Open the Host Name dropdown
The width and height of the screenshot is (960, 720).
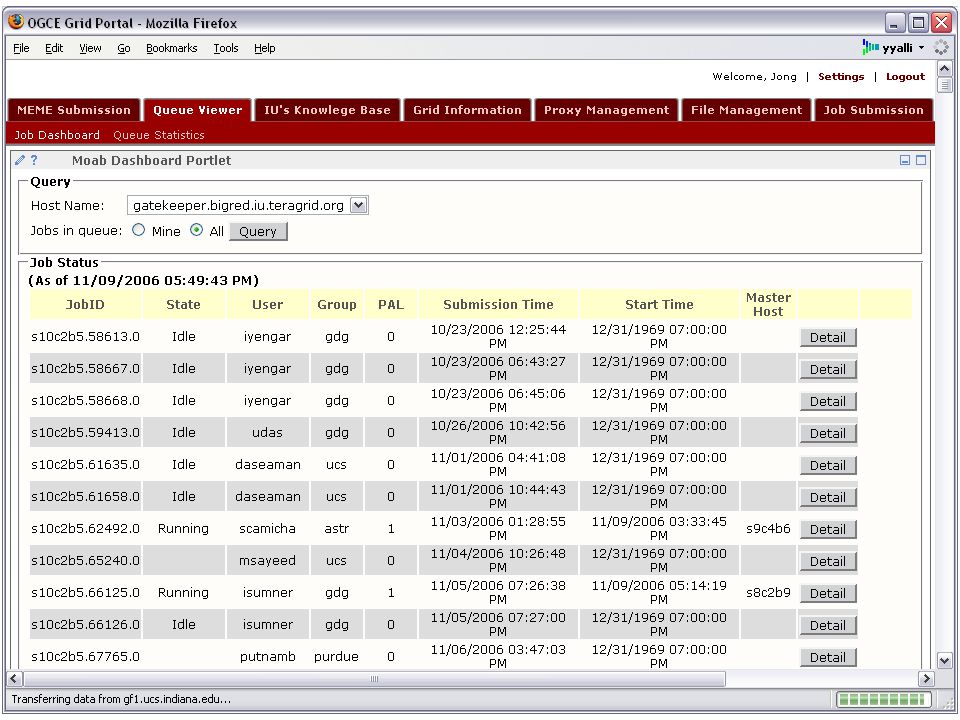pos(359,205)
